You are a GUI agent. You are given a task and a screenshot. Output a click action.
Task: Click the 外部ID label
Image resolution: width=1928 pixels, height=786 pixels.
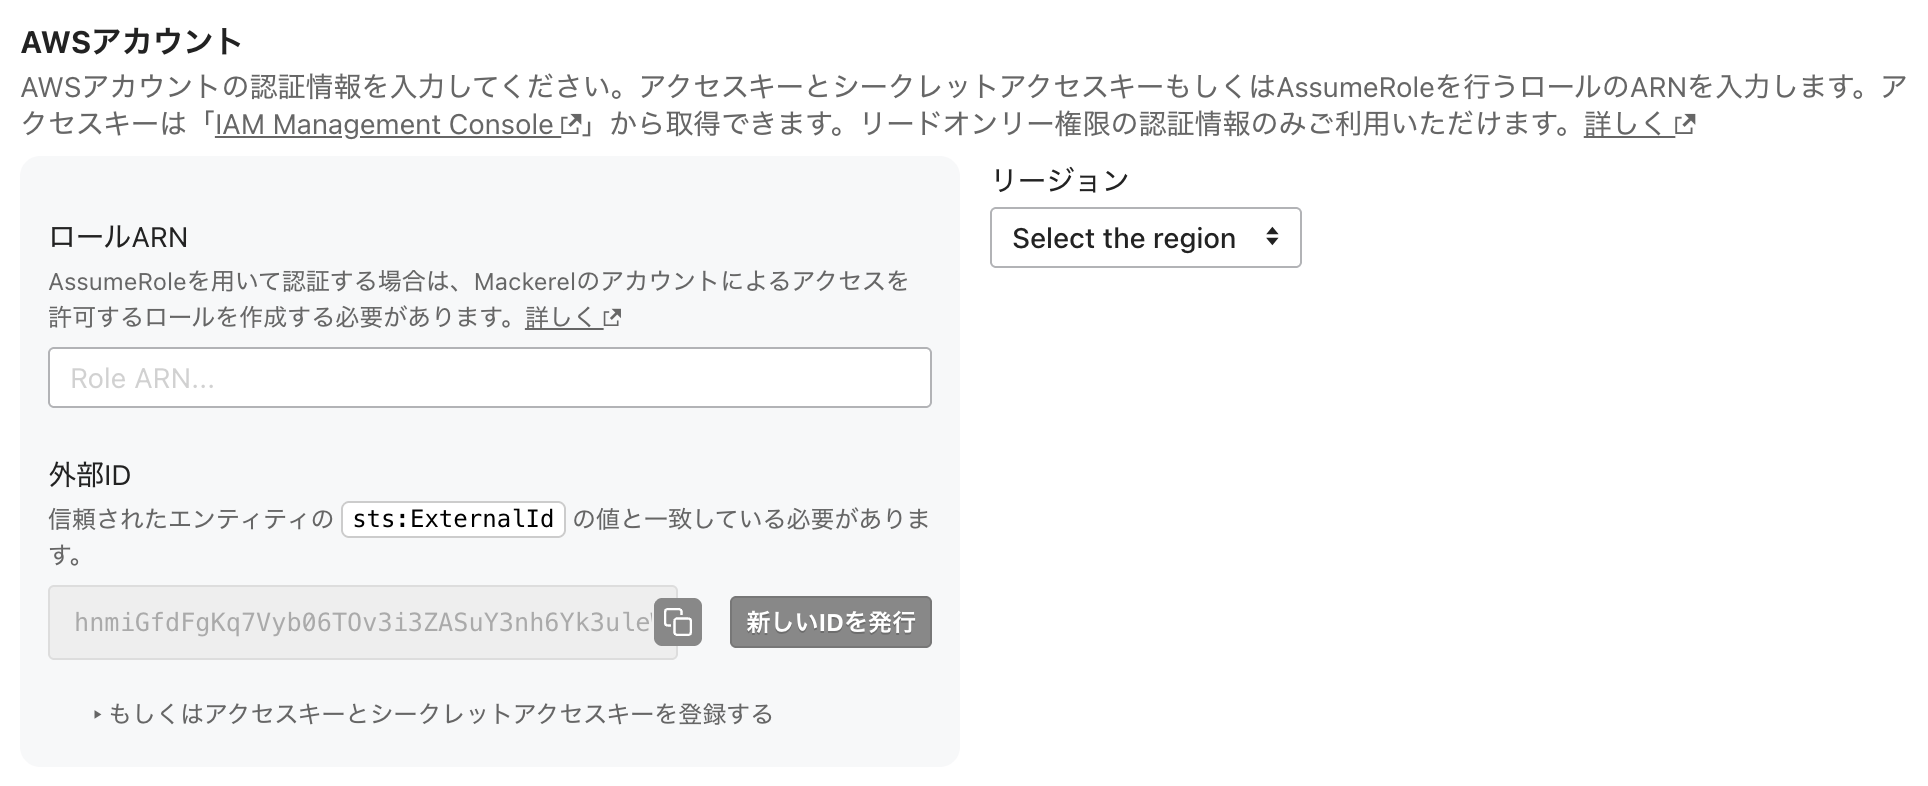[x=90, y=475]
